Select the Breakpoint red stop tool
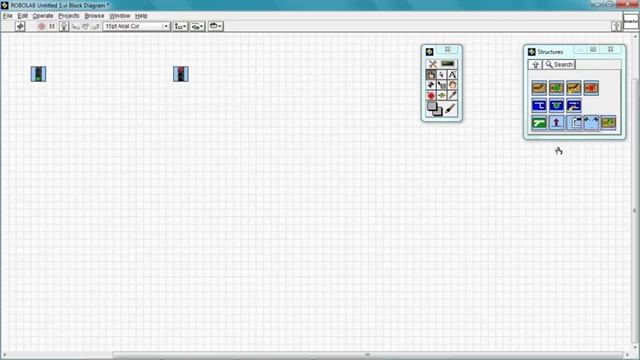 pos(431,96)
